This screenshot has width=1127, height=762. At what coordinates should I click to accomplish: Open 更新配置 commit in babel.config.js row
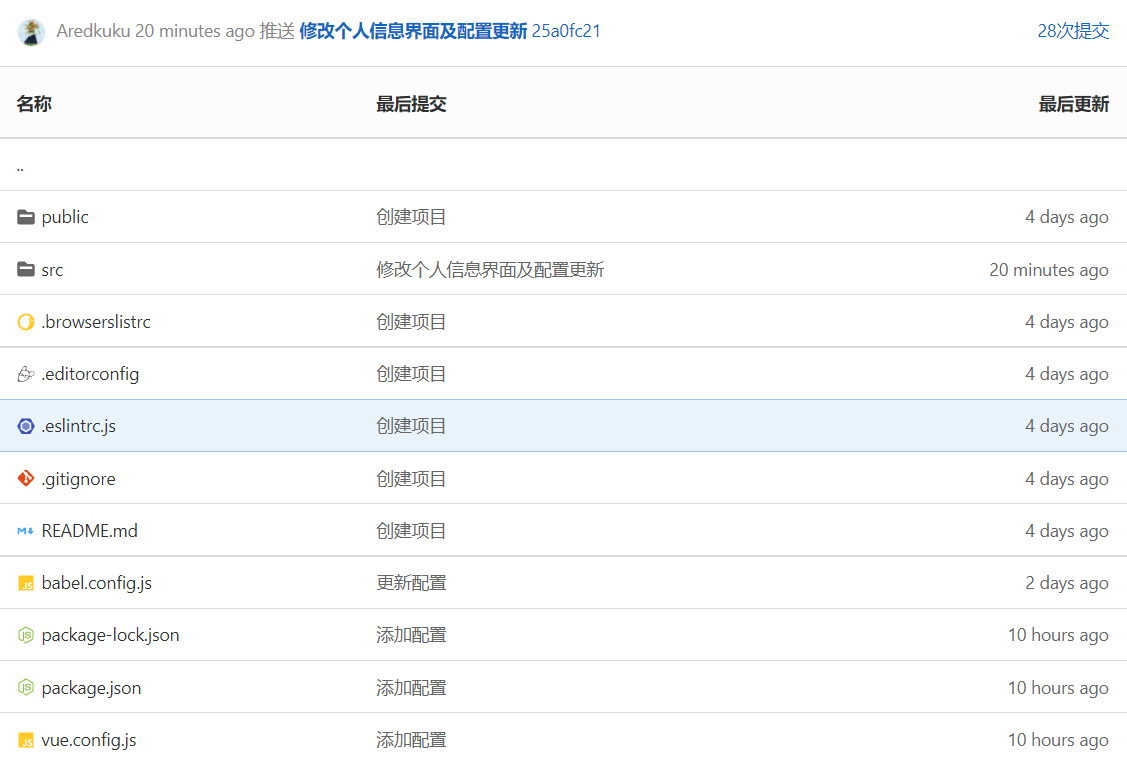point(411,583)
